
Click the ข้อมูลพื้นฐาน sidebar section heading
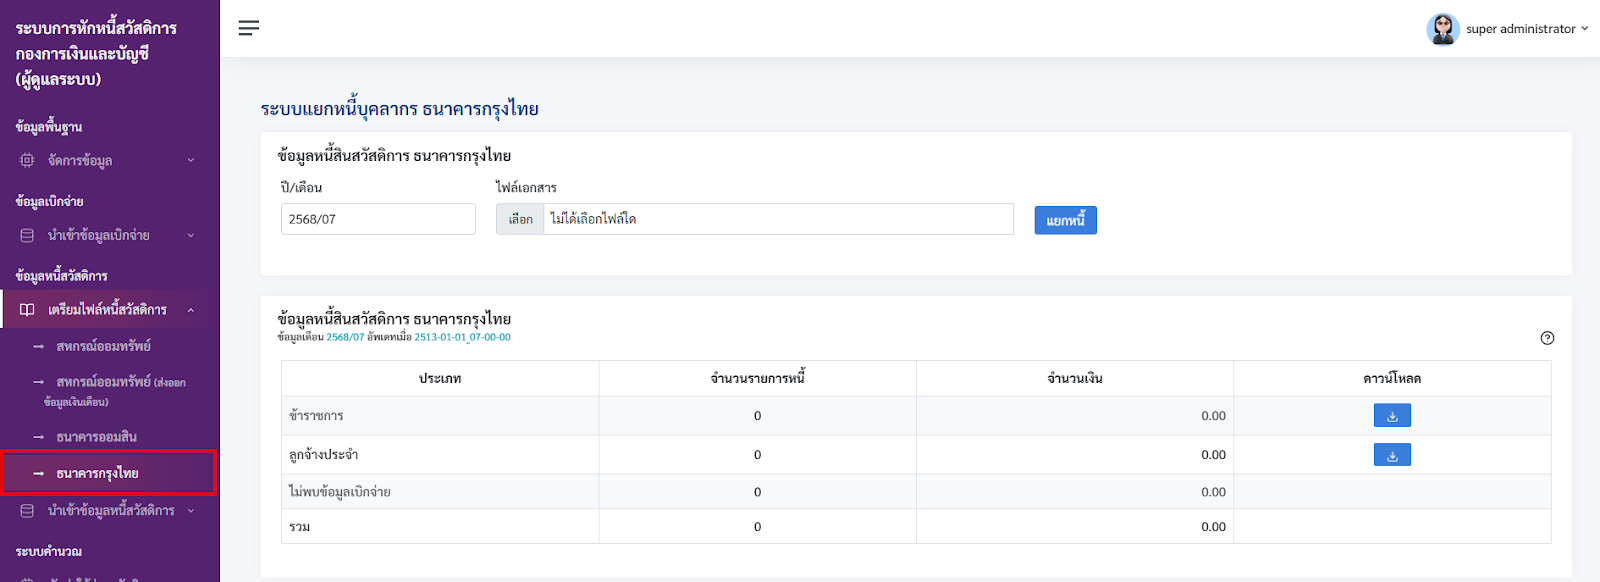tap(49, 127)
